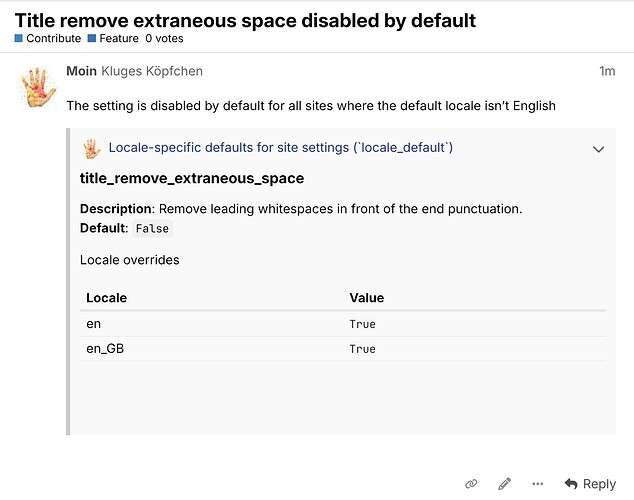
Task: Click the 0 votes counter
Action: [164, 38]
